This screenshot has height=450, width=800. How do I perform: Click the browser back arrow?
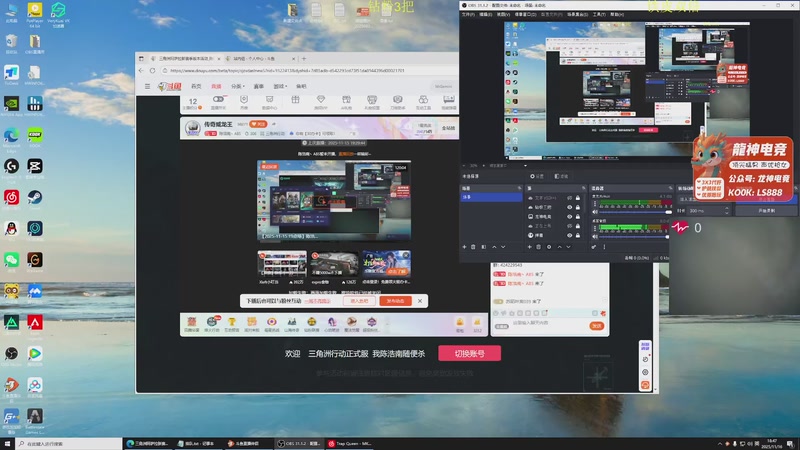coord(141,70)
